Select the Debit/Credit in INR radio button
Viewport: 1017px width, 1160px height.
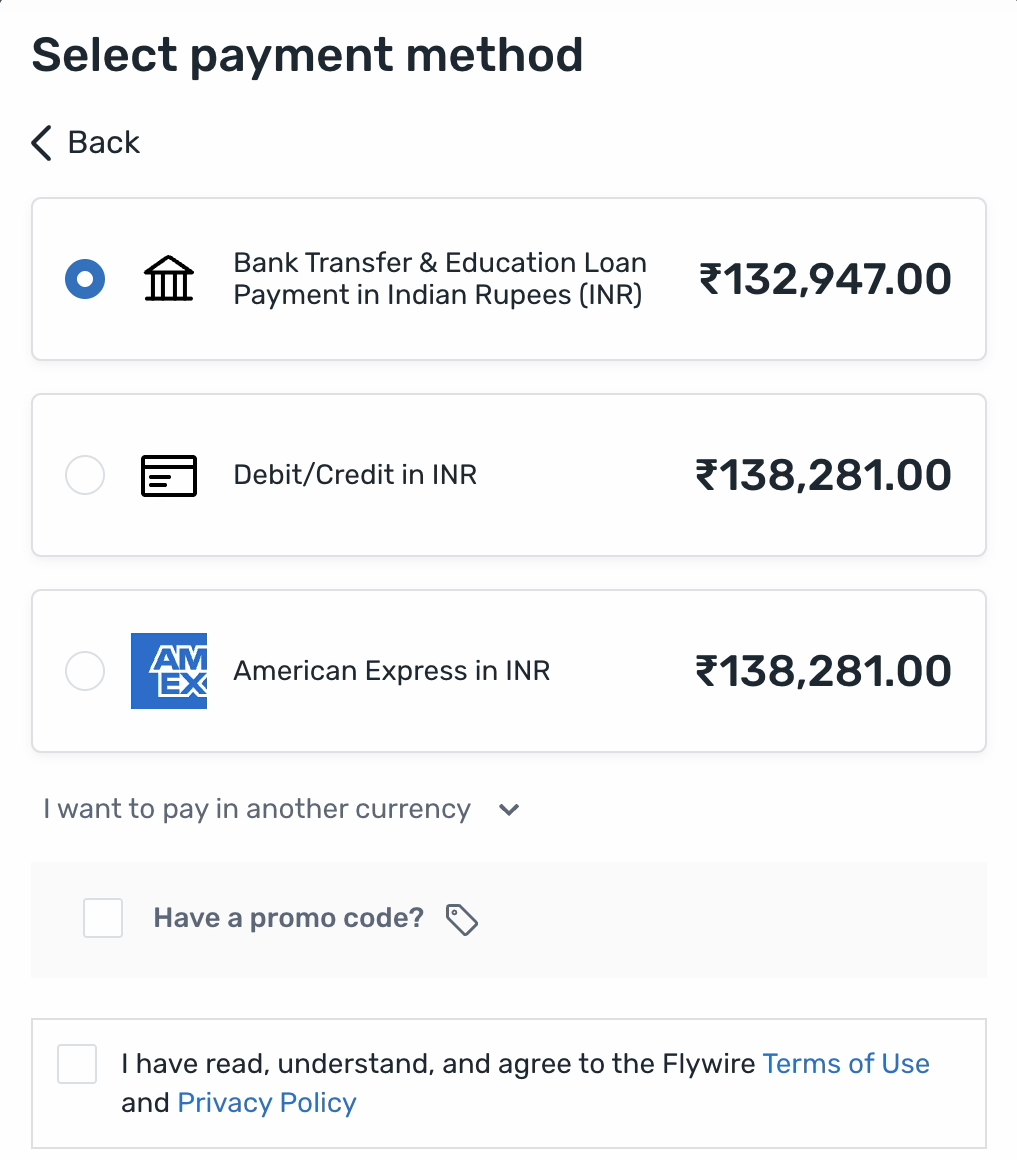point(85,475)
